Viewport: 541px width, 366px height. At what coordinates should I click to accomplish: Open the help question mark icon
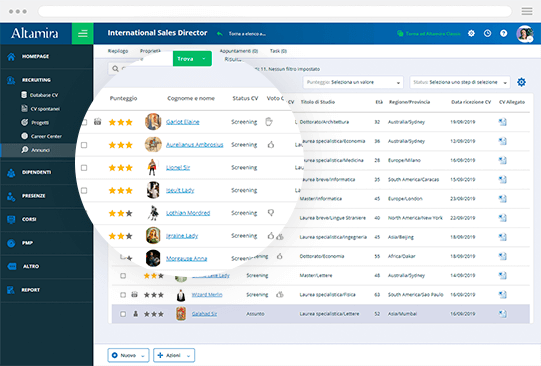pos(503,33)
